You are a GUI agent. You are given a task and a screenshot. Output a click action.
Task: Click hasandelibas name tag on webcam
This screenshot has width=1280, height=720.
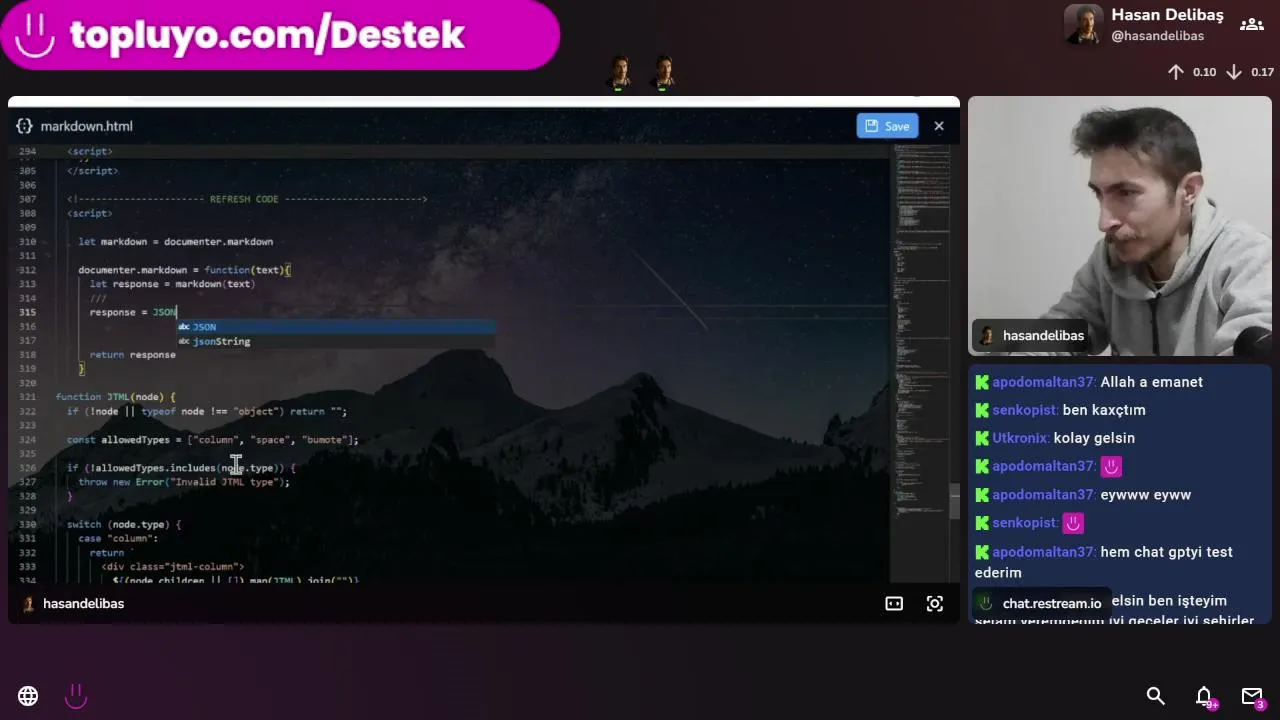pyautogui.click(x=1032, y=336)
